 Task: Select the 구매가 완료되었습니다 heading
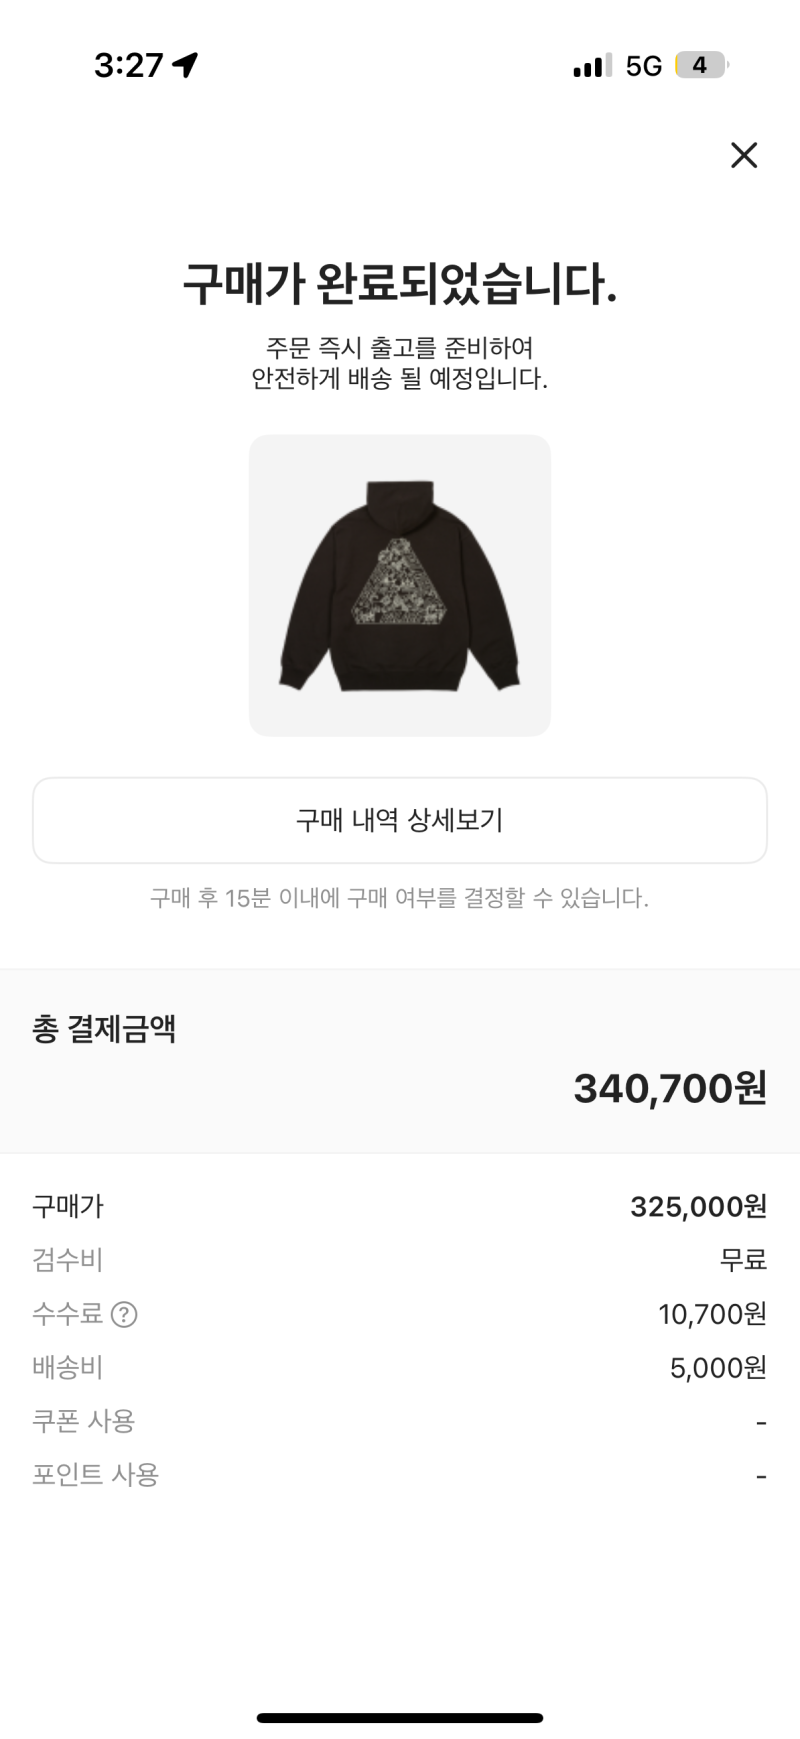coord(400,285)
